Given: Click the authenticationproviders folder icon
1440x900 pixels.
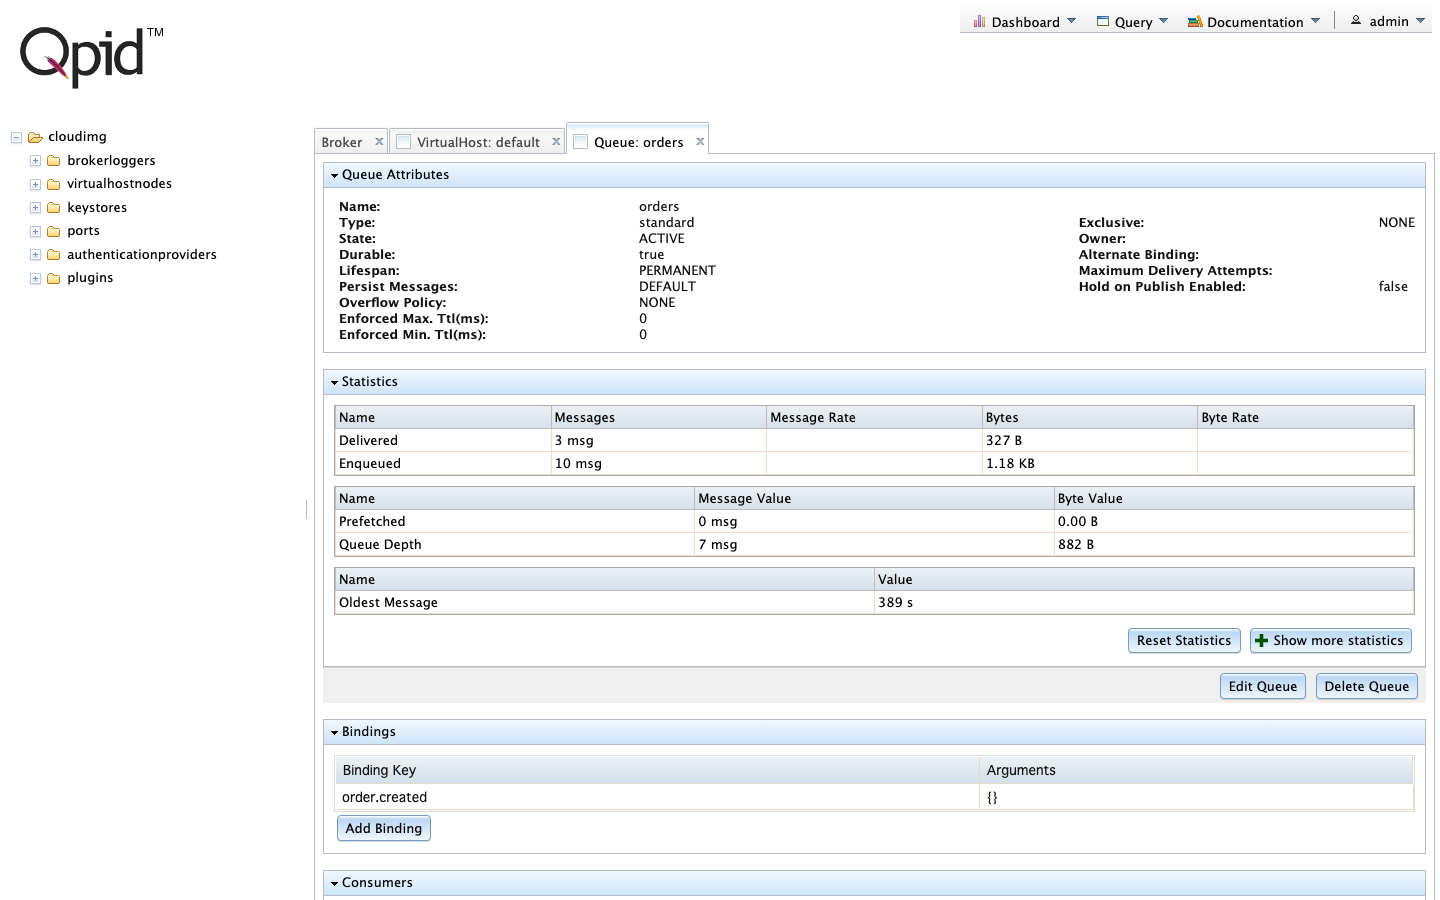Looking at the screenshot, I should 54,255.
